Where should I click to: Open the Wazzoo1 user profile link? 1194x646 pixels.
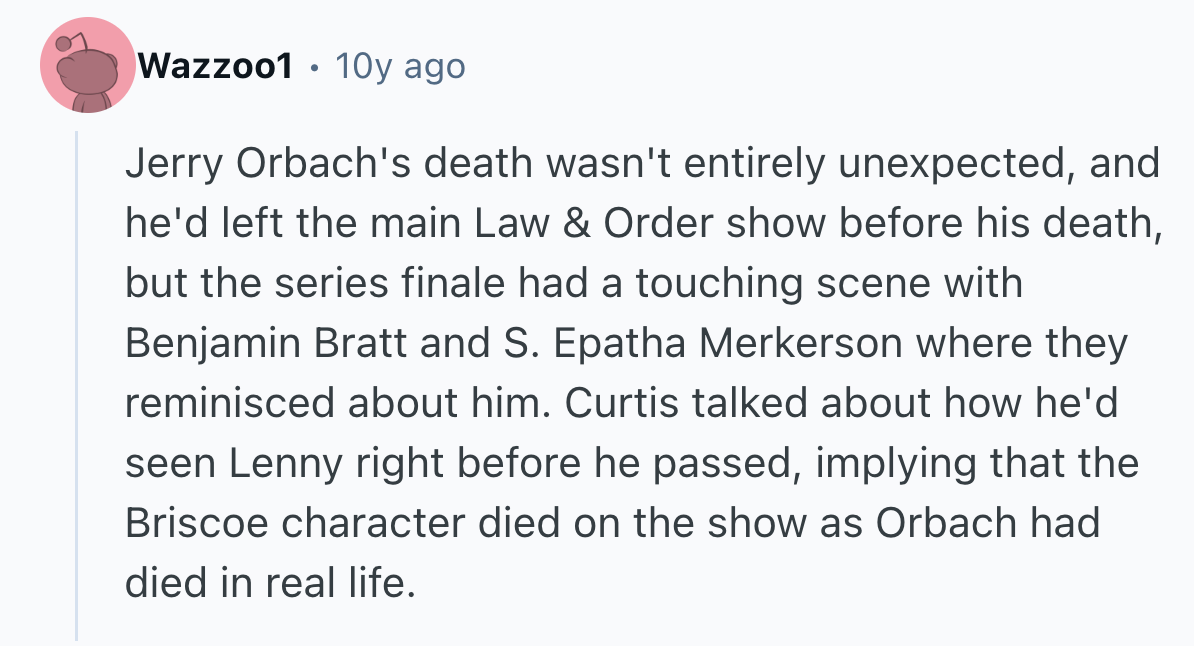click(216, 67)
